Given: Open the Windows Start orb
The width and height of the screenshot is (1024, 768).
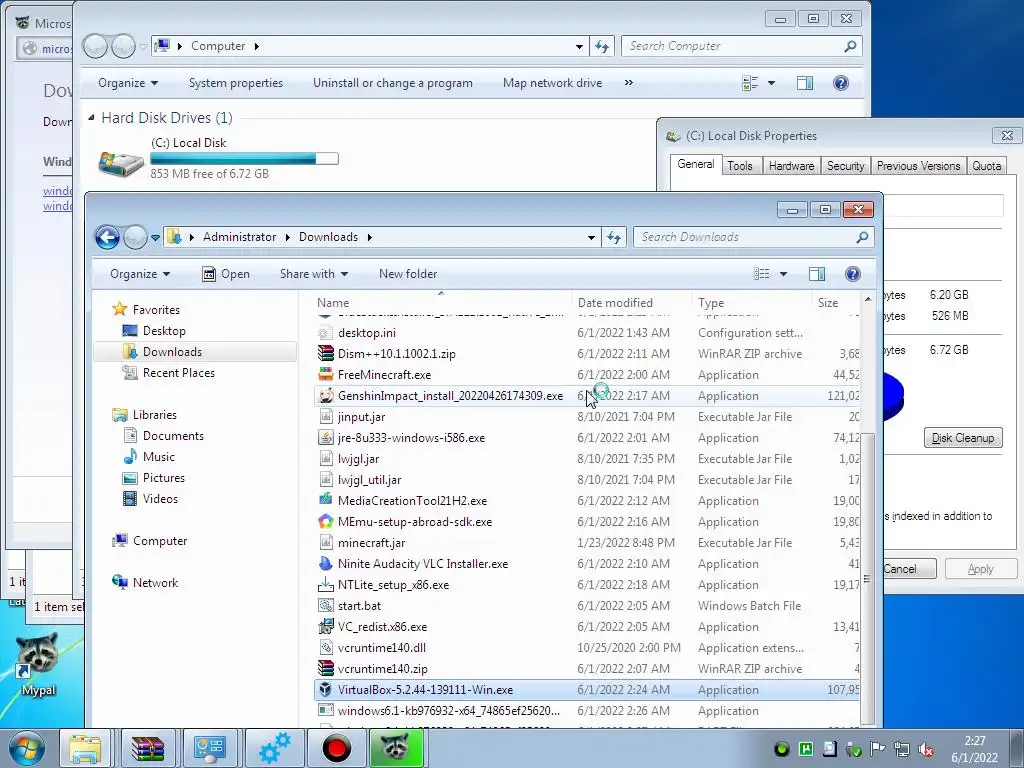Looking at the screenshot, I should [27, 749].
